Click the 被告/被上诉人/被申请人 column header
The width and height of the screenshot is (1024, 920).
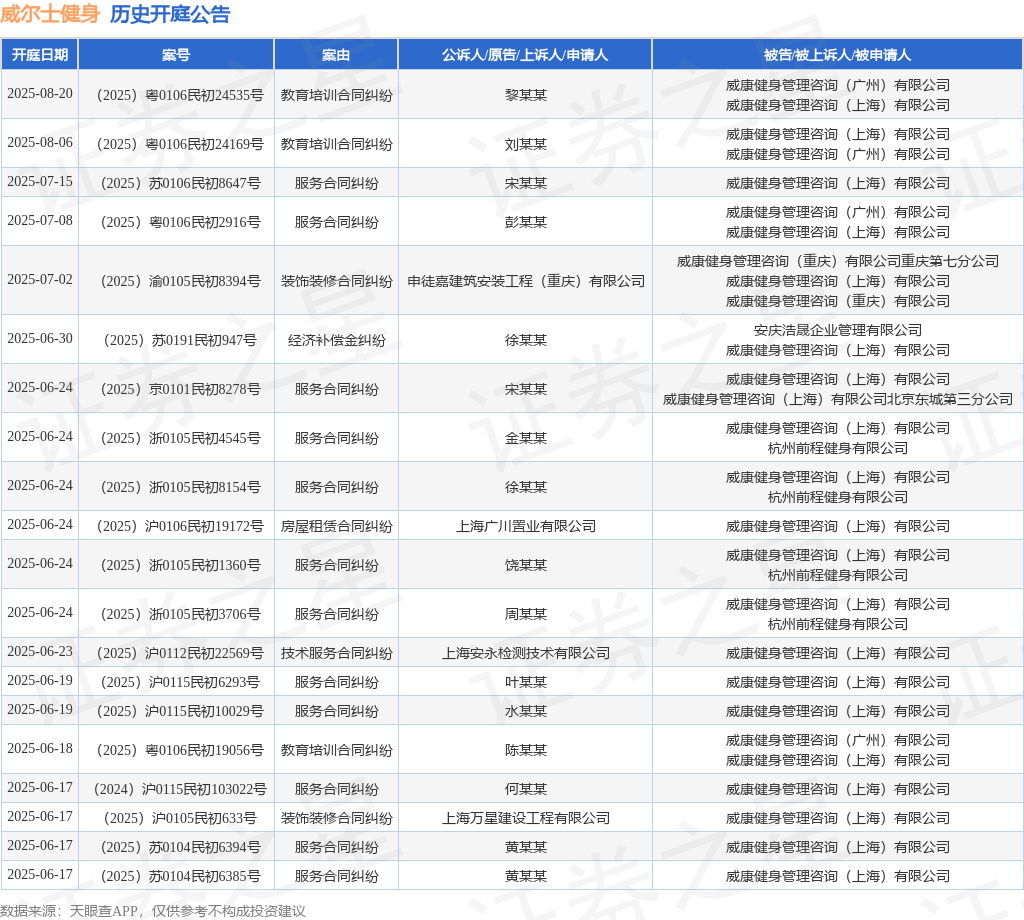[837, 55]
